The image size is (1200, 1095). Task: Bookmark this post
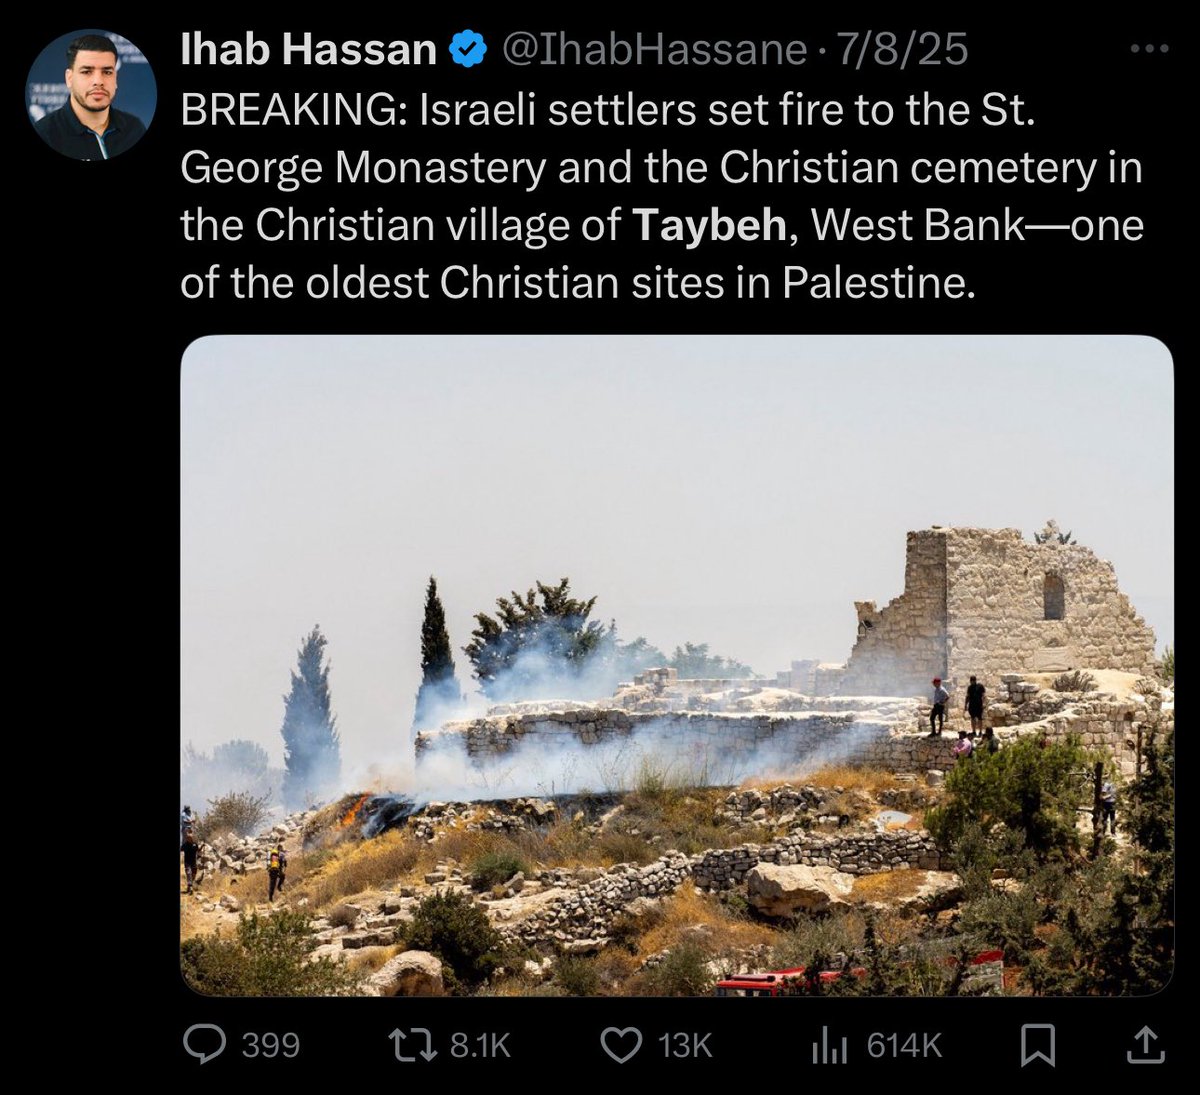1037,1046
